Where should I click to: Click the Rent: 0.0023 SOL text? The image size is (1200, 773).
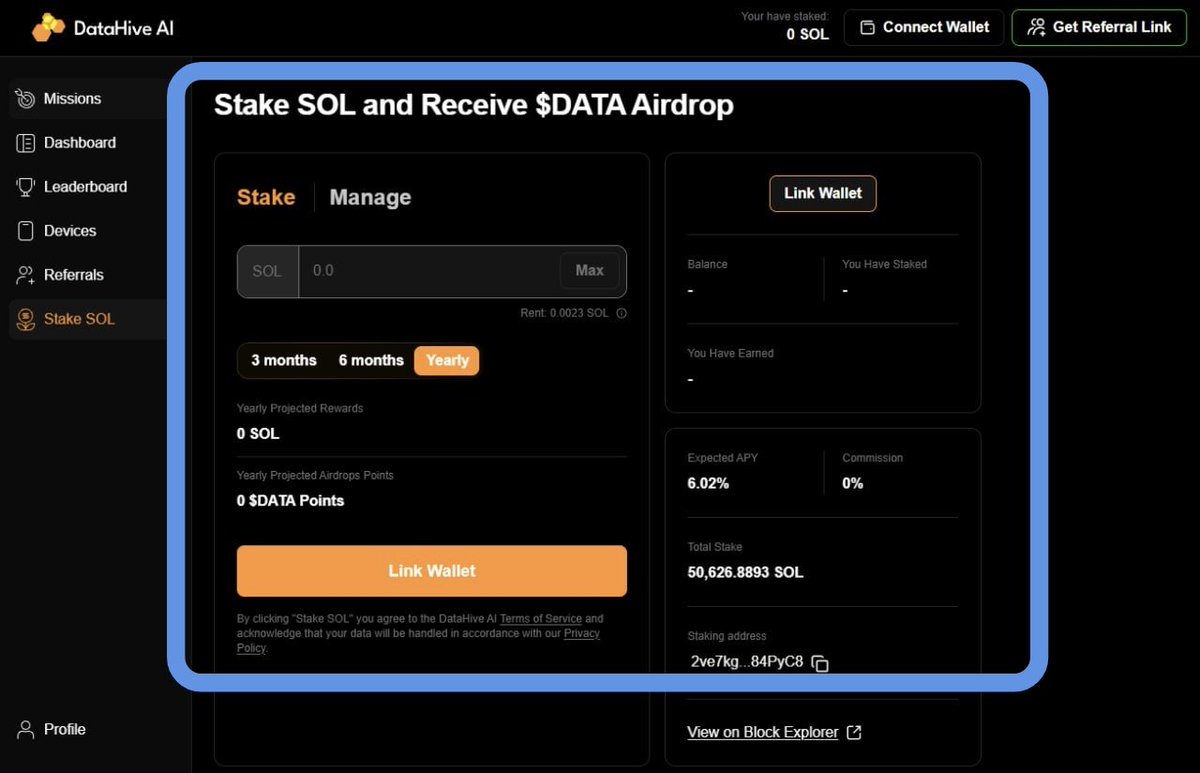point(564,313)
